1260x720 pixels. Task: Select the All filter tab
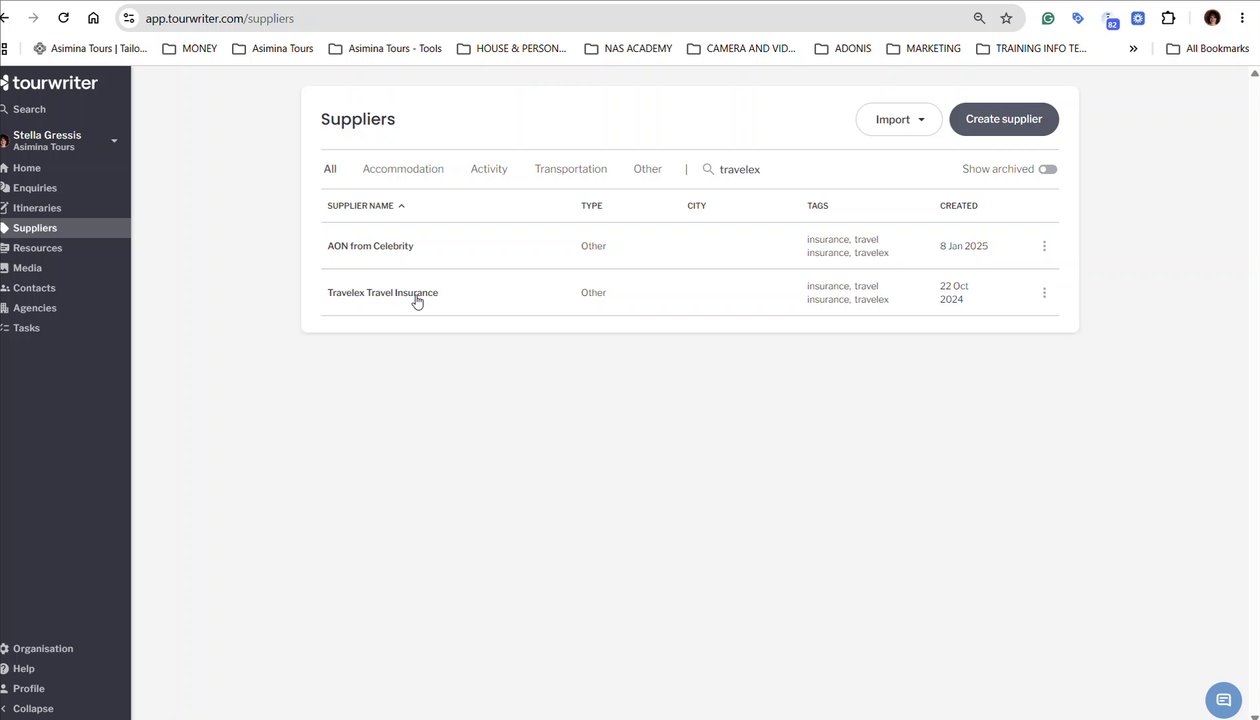click(x=330, y=169)
